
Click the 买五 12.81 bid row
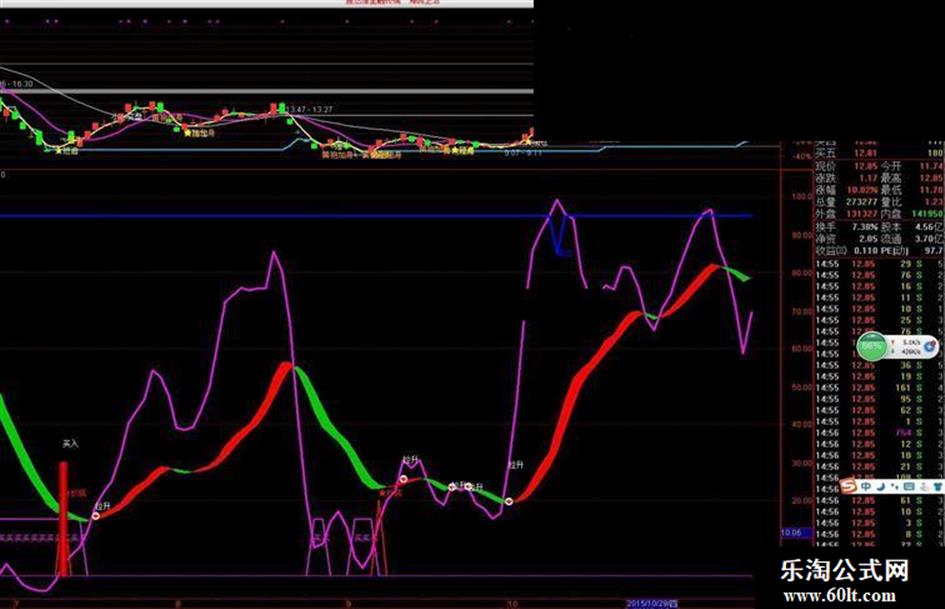point(879,154)
